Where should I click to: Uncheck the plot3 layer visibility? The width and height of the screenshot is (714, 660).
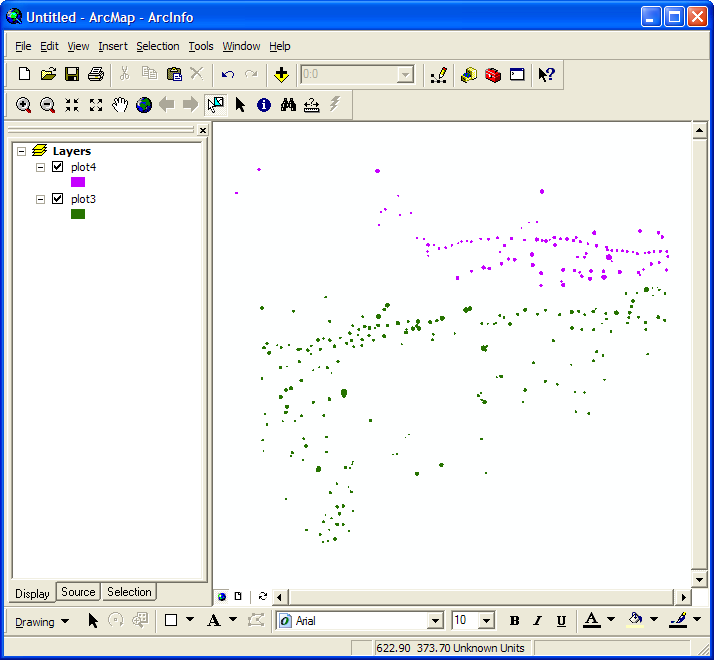pyautogui.click(x=57, y=199)
